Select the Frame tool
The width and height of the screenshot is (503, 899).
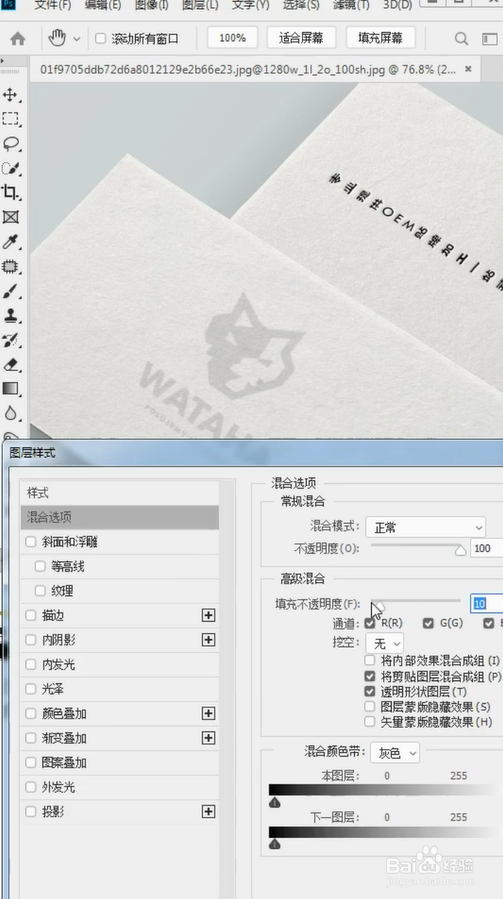pos(10,217)
